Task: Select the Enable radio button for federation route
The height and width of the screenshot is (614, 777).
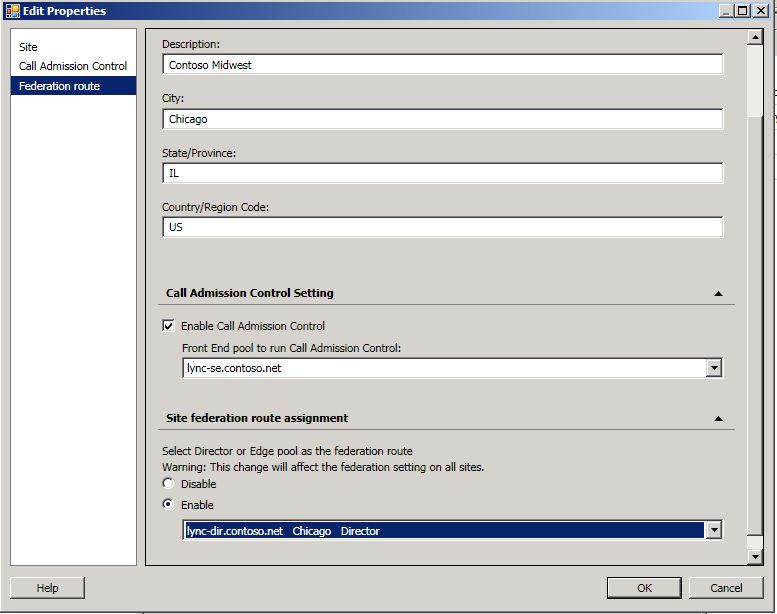Action: (x=168, y=504)
